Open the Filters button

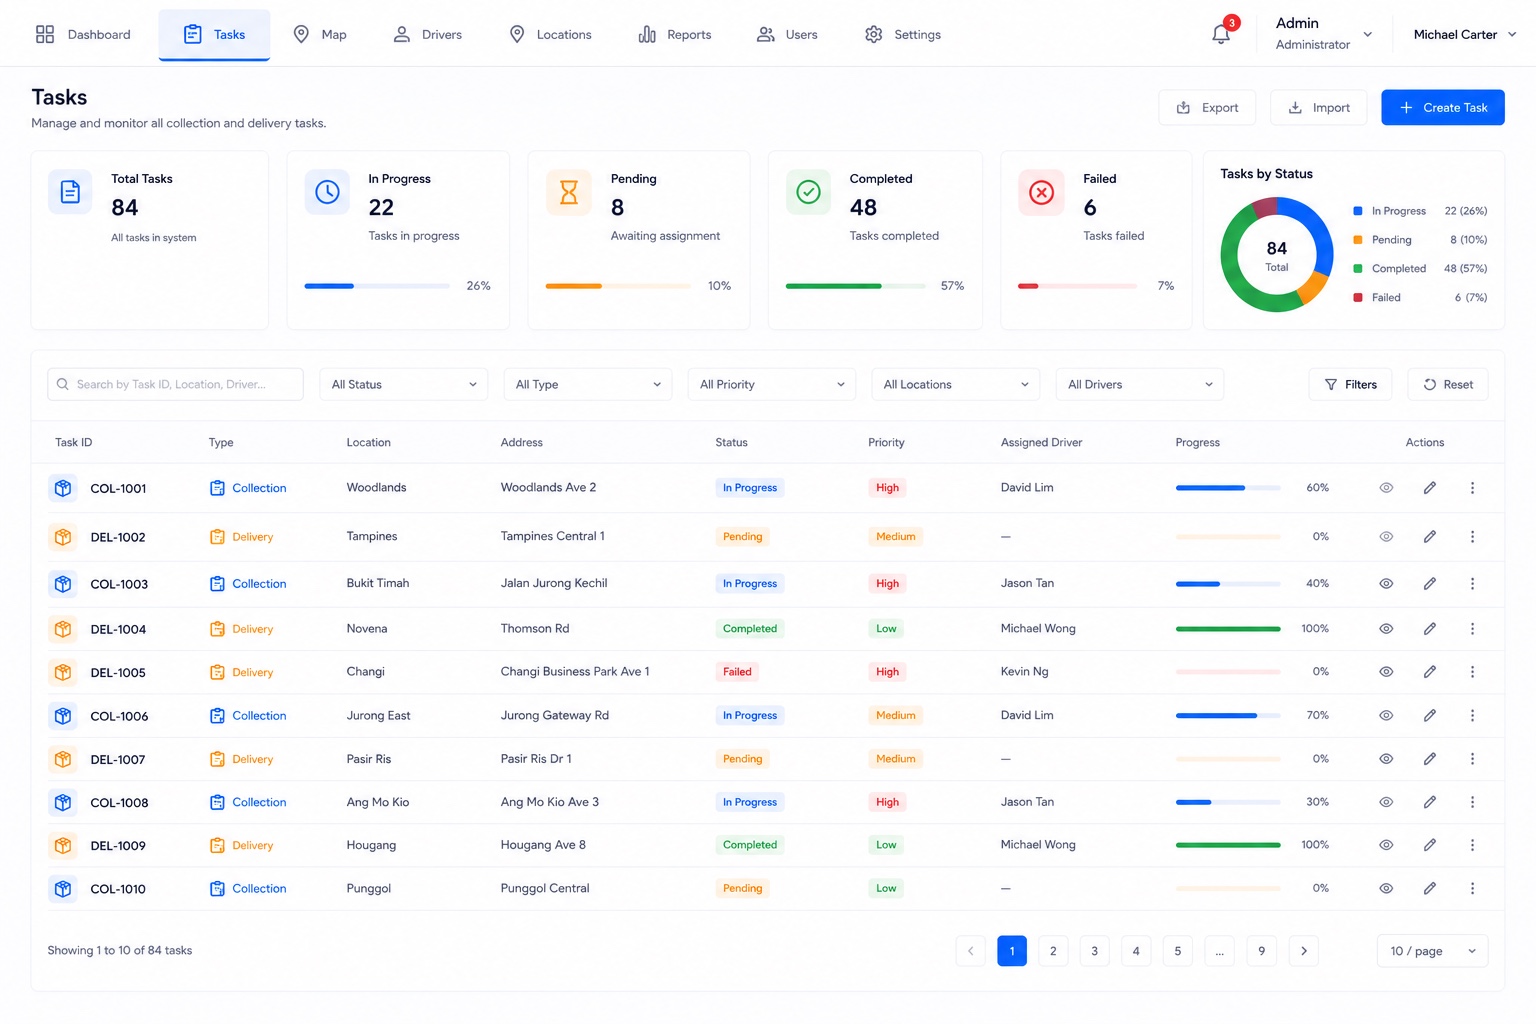[x=1350, y=384]
